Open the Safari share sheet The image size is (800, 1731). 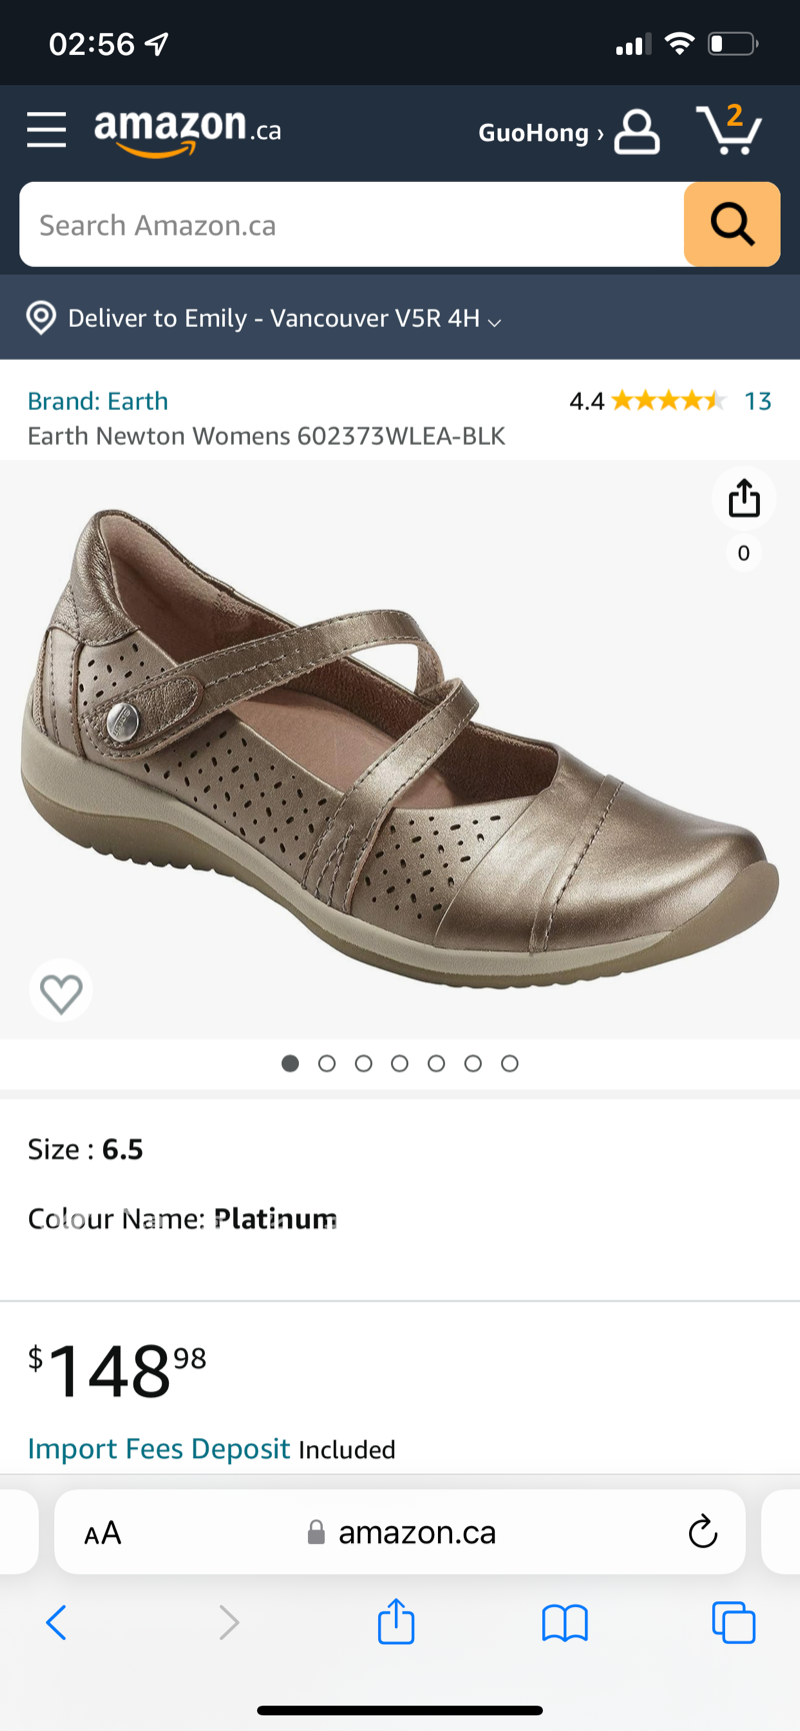click(x=396, y=1622)
